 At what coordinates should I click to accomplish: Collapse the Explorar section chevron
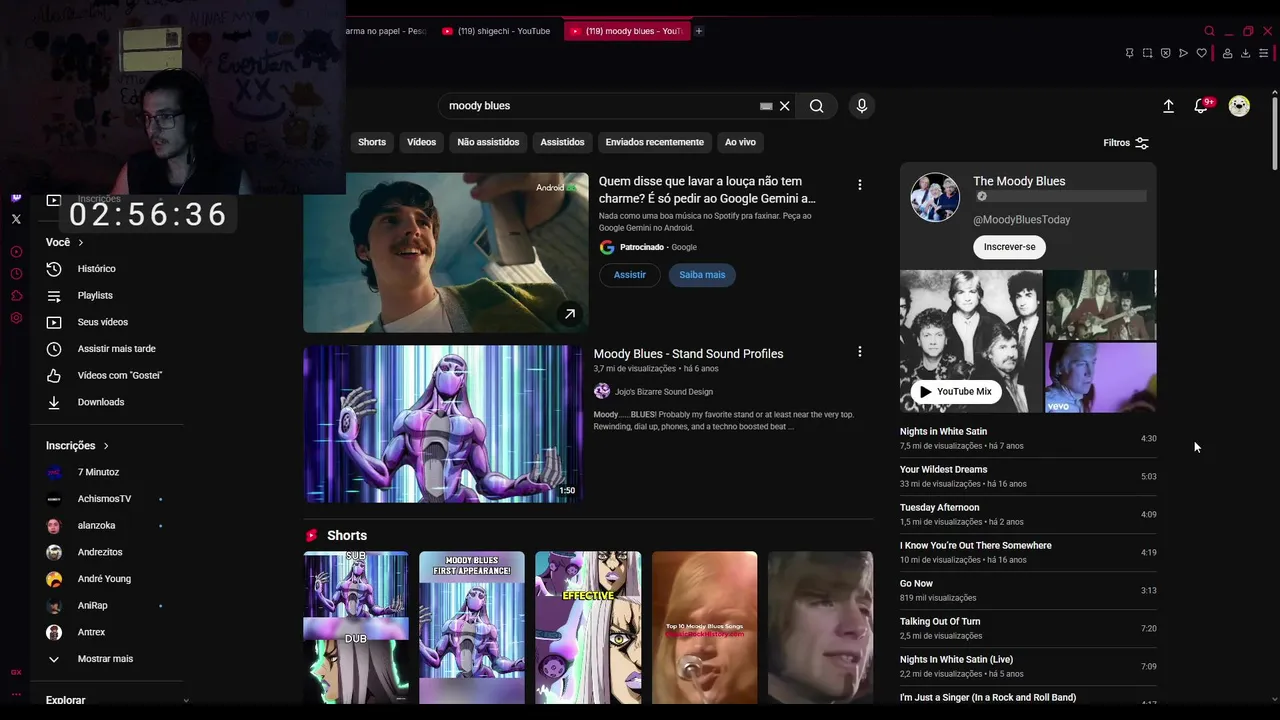tap(186, 701)
